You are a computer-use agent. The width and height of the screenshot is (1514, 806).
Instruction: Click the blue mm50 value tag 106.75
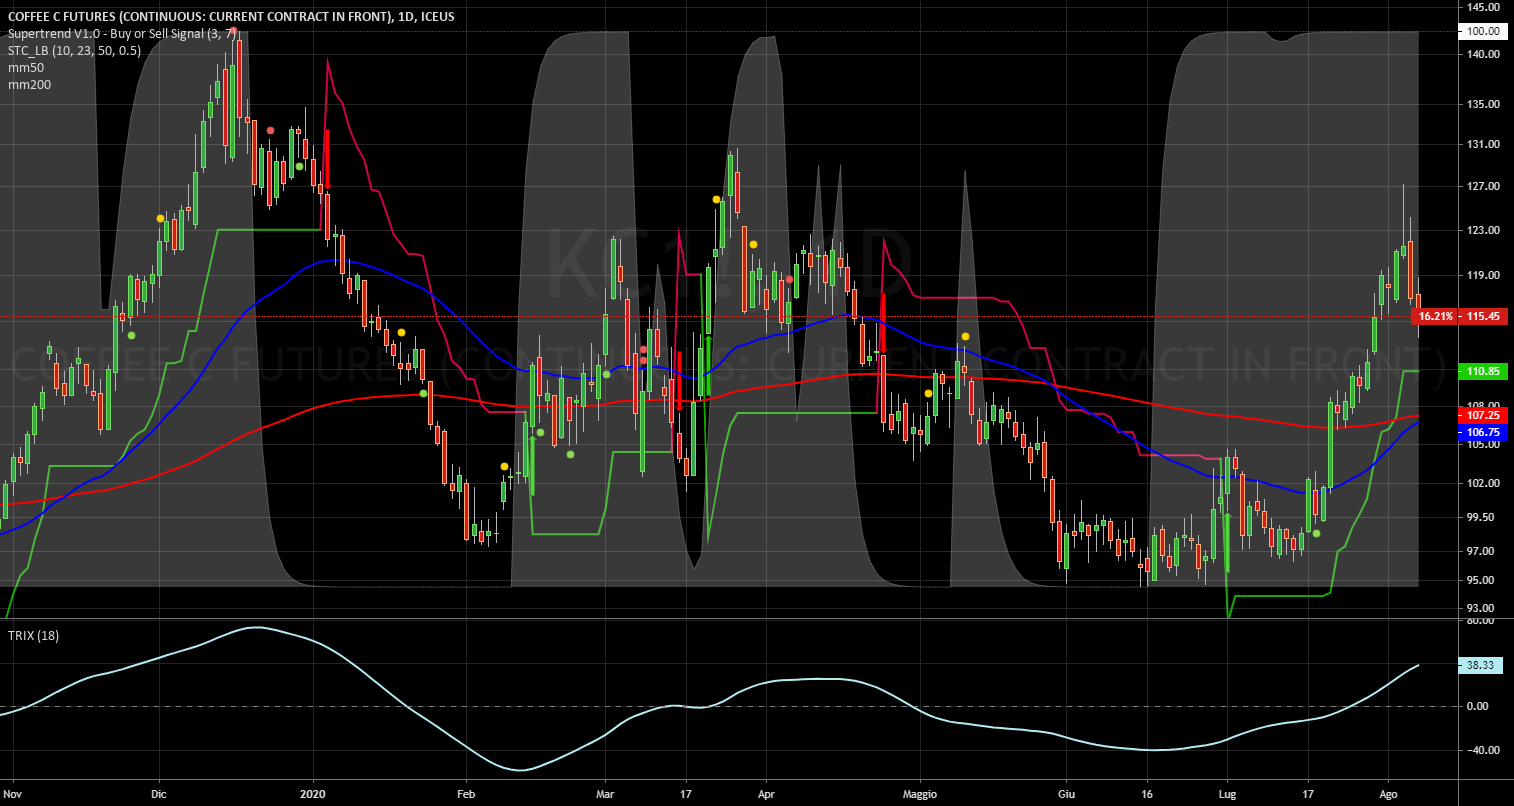tap(1485, 432)
